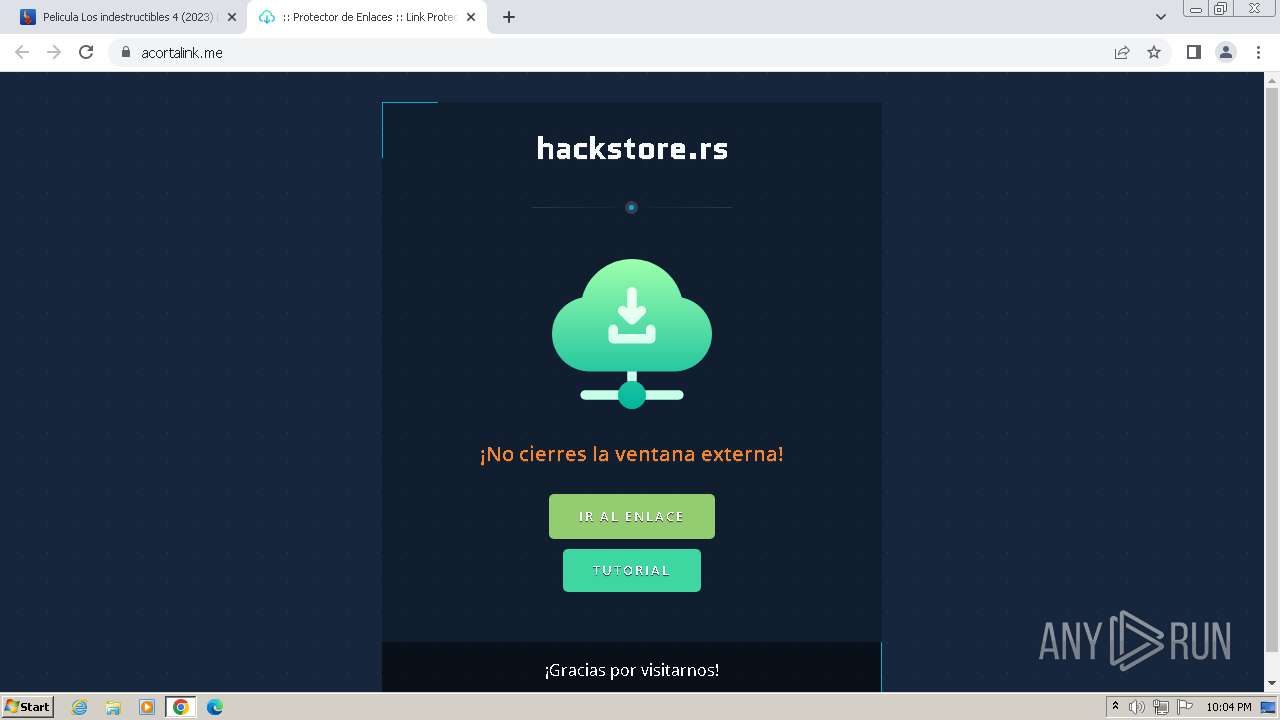Open Microsoft Edge from taskbar

(x=215, y=707)
